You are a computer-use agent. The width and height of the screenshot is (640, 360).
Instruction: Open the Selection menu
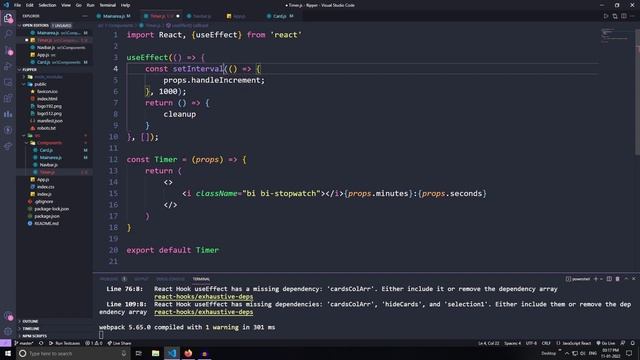[x=47, y=5]
